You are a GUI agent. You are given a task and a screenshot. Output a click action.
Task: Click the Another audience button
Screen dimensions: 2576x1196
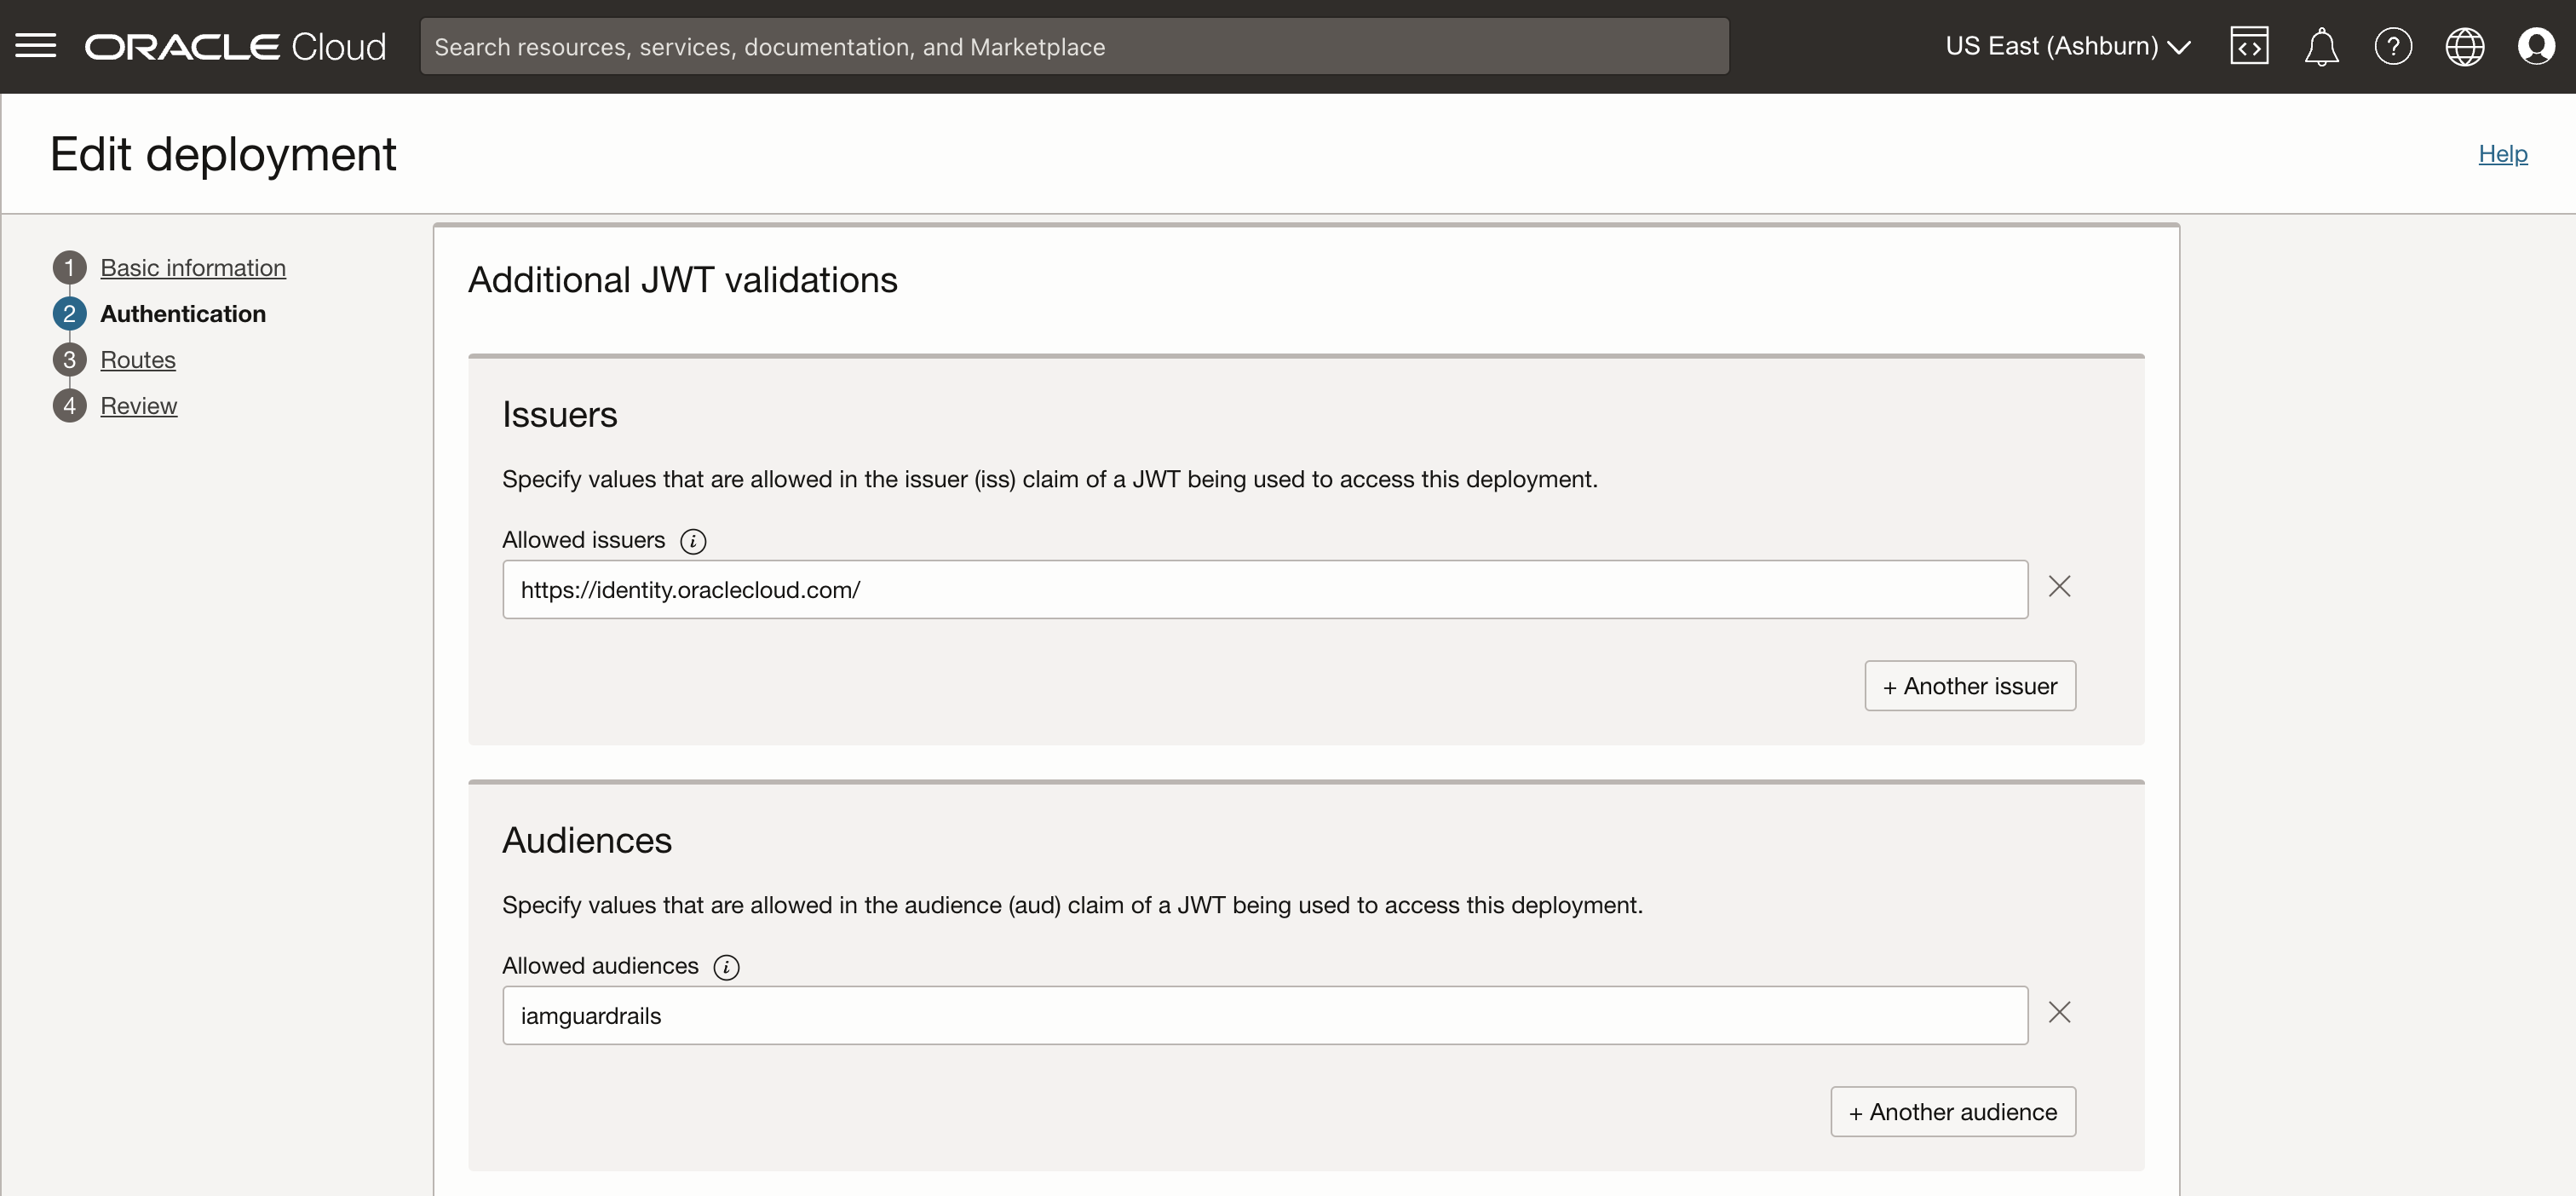1953,1111
